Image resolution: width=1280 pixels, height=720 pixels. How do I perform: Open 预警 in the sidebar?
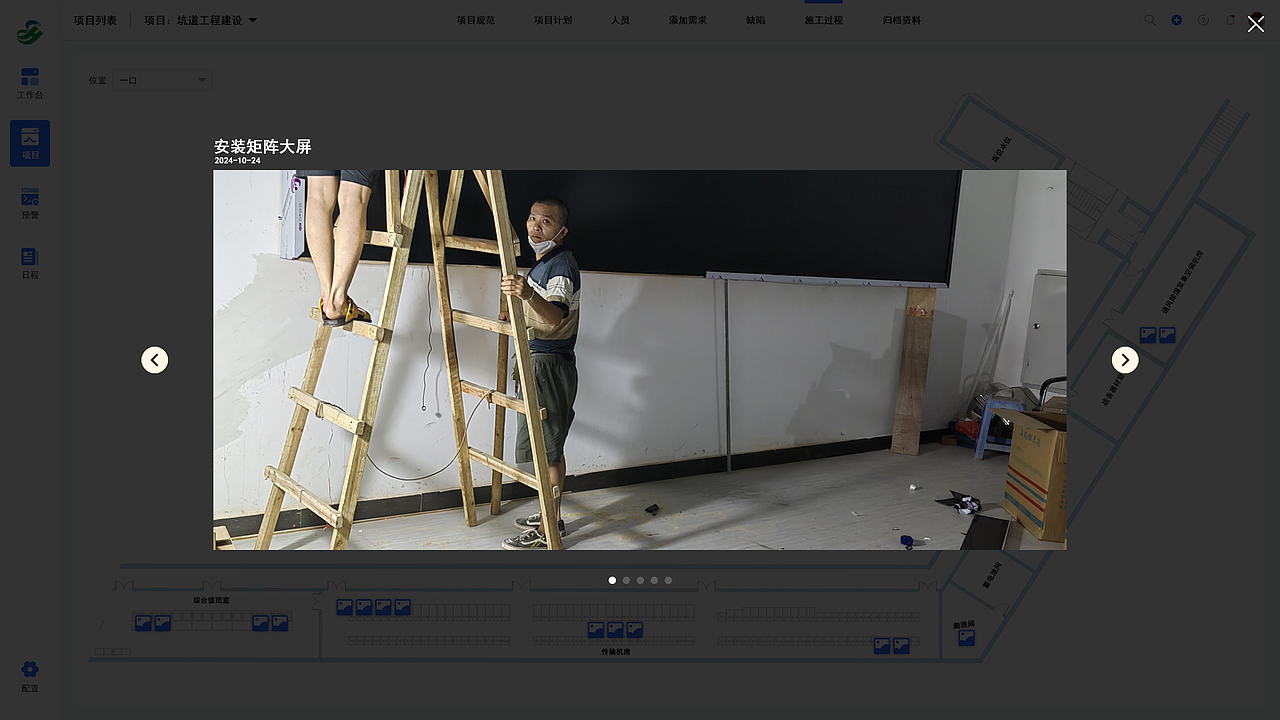coord(30,204)
